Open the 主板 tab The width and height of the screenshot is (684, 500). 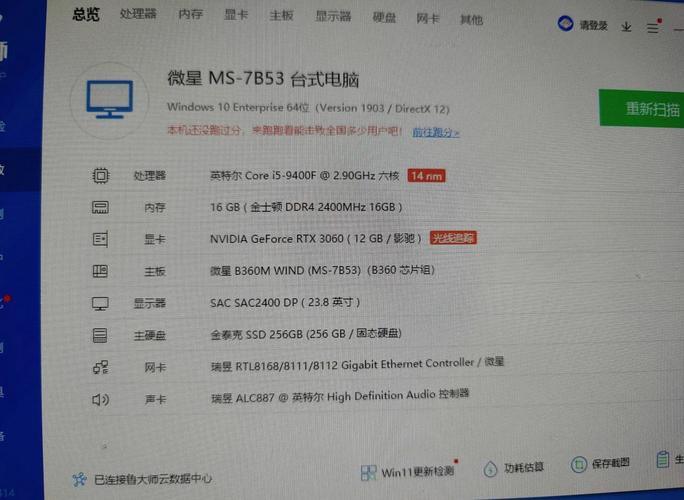tap(281, 16)
